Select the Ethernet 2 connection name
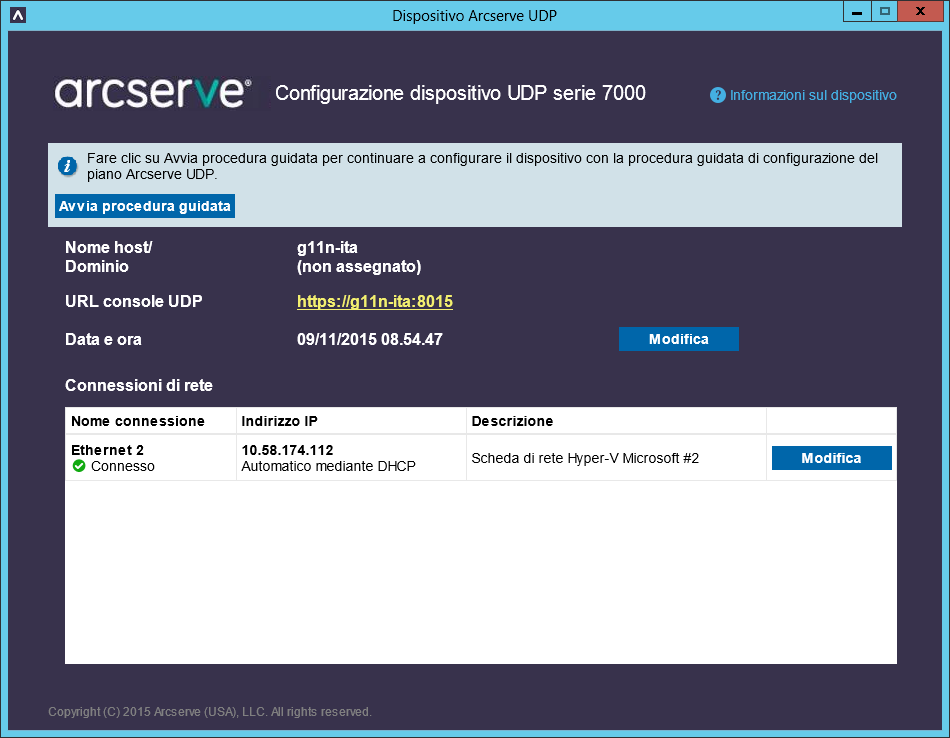This screenshot has width=950, height=738. point(107,450)
